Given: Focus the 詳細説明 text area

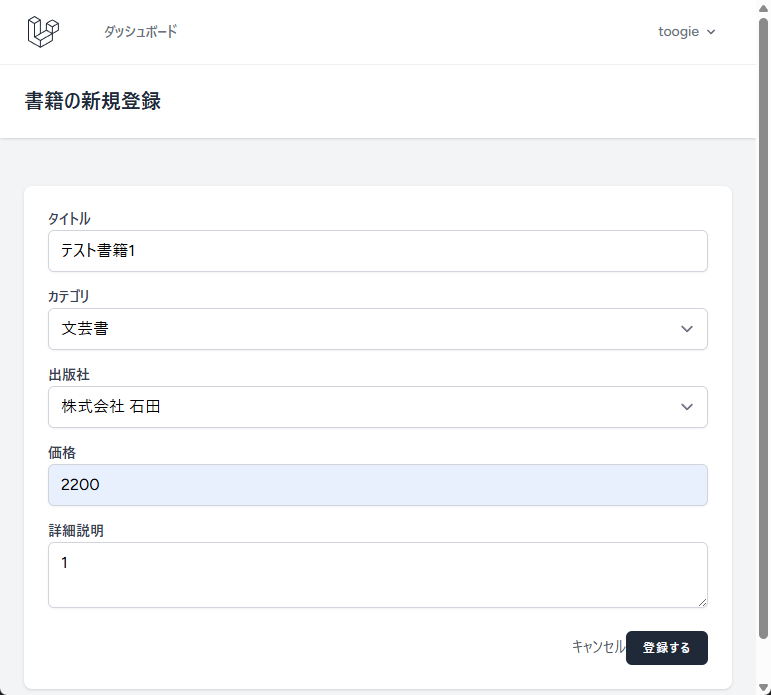Looking at the screenshot, I should pos(377,574).
